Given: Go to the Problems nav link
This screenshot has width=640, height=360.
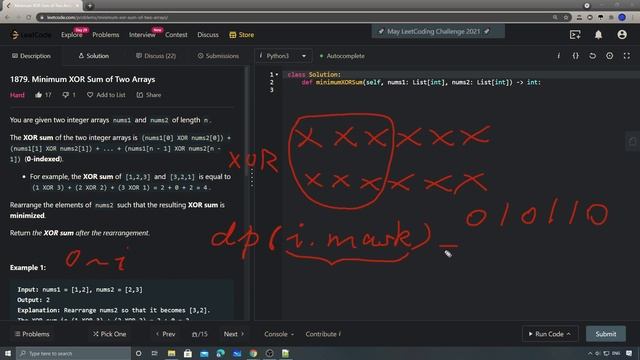Looking at the screenshot, I should pos(106,35).
